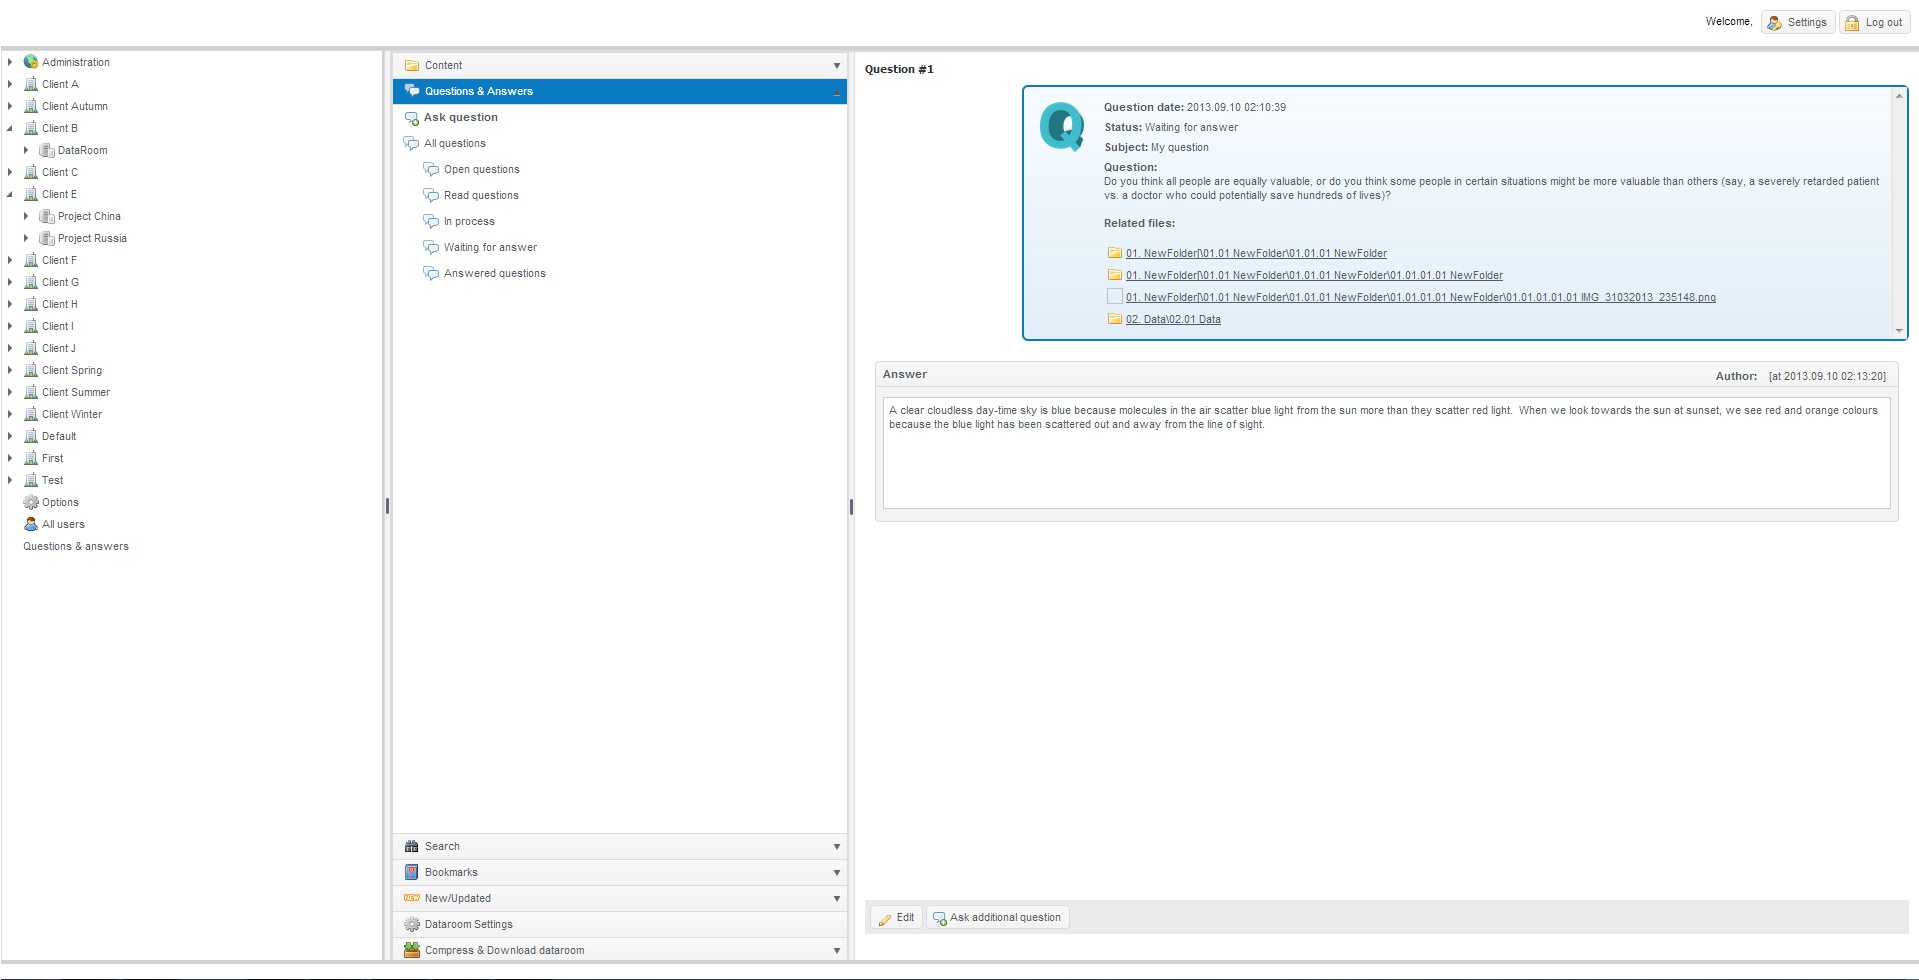Click Ask additional question button
This screenshot has height=980, width=1919.
click(x=997, y=917)
